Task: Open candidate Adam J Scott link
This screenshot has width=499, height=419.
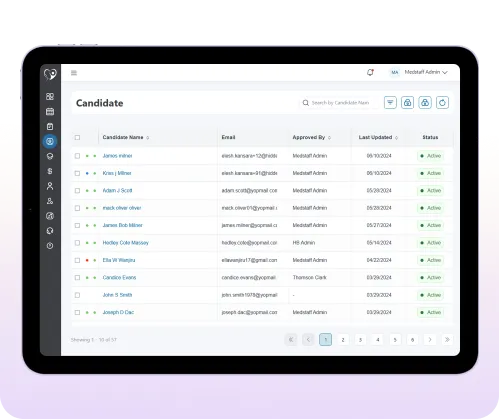Action: point(117,190)
